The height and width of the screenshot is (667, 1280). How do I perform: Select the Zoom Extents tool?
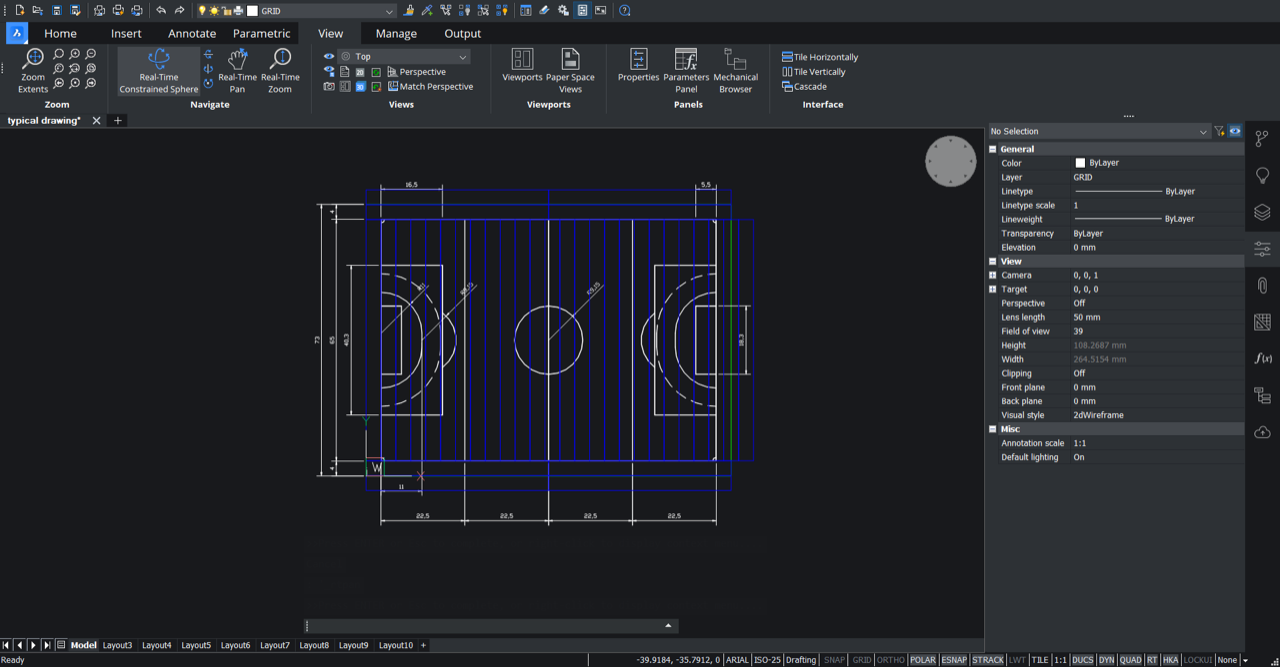point(32,70)
